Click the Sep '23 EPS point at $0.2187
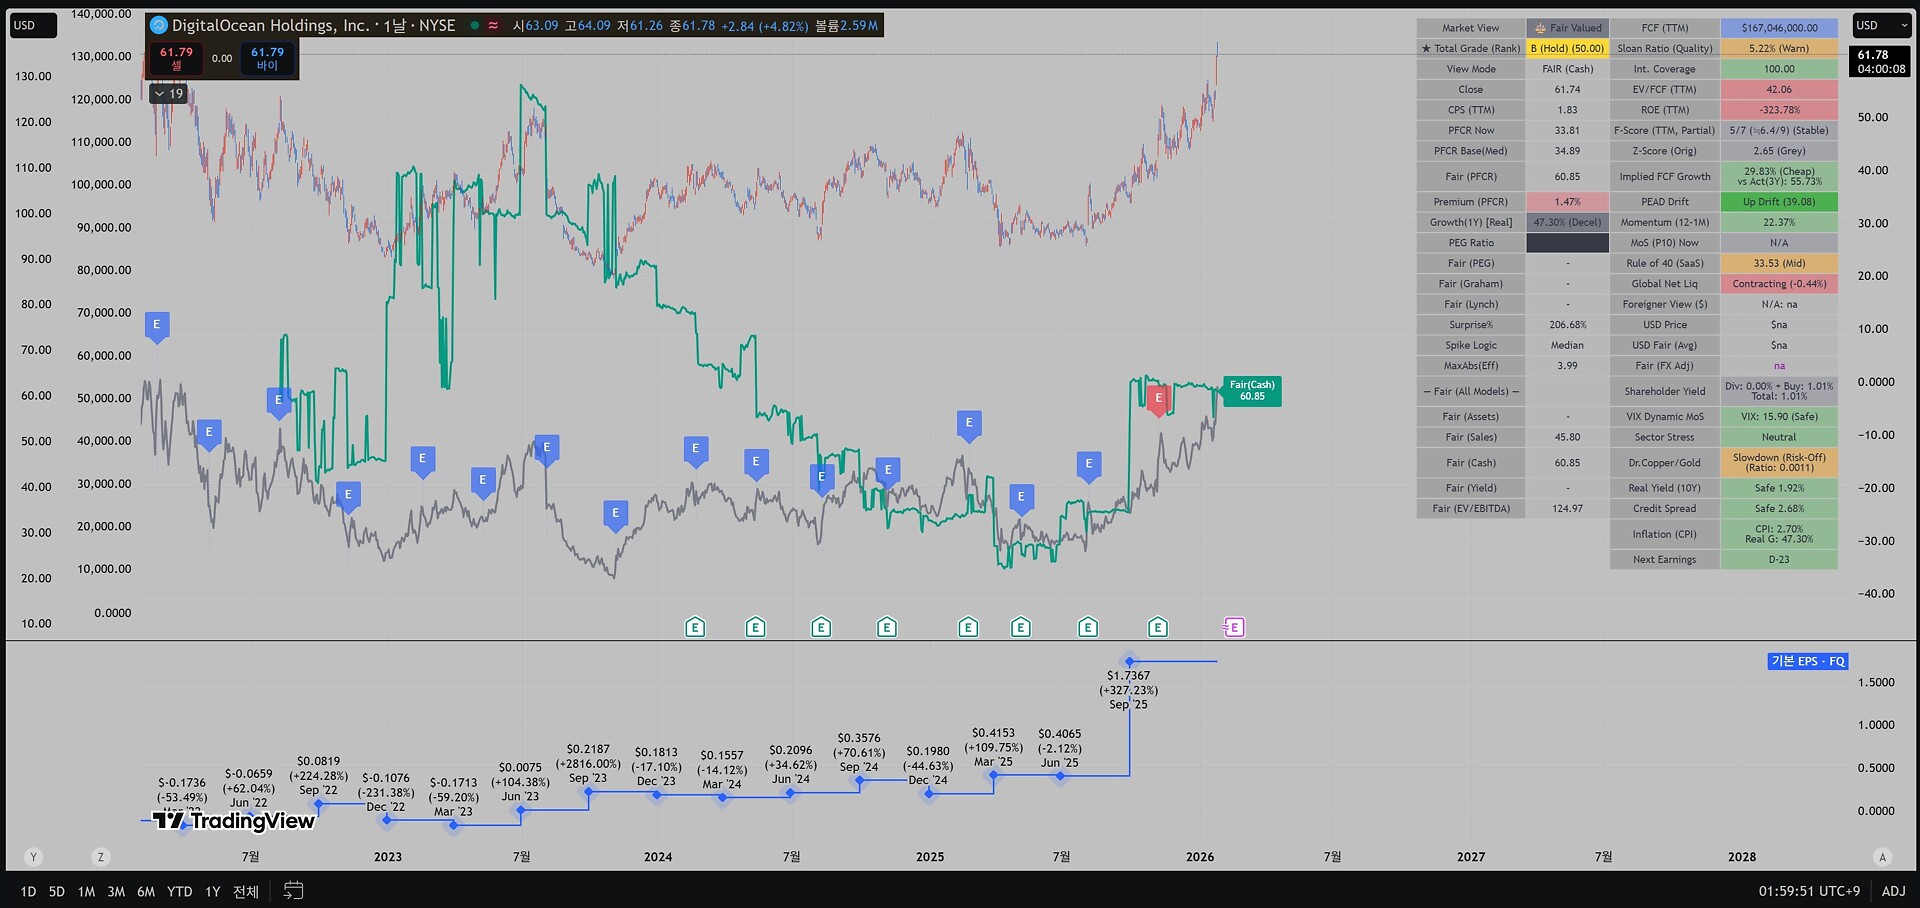 coord(588,792)
